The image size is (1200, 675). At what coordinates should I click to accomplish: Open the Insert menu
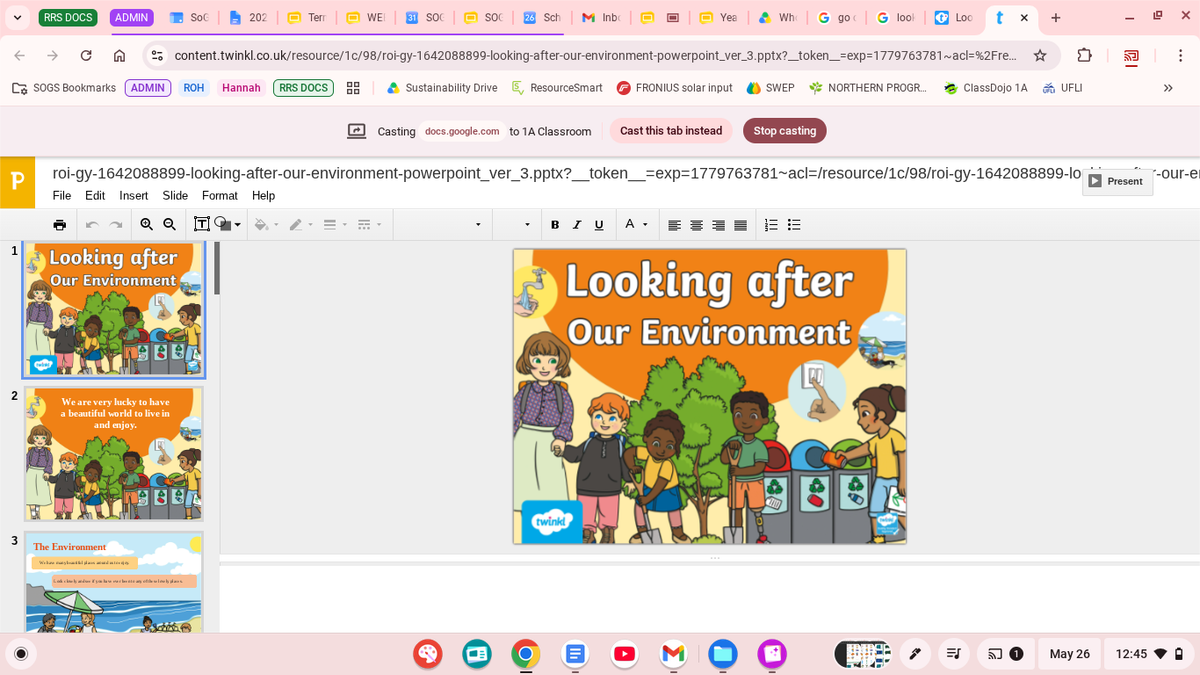pos(134,195)
